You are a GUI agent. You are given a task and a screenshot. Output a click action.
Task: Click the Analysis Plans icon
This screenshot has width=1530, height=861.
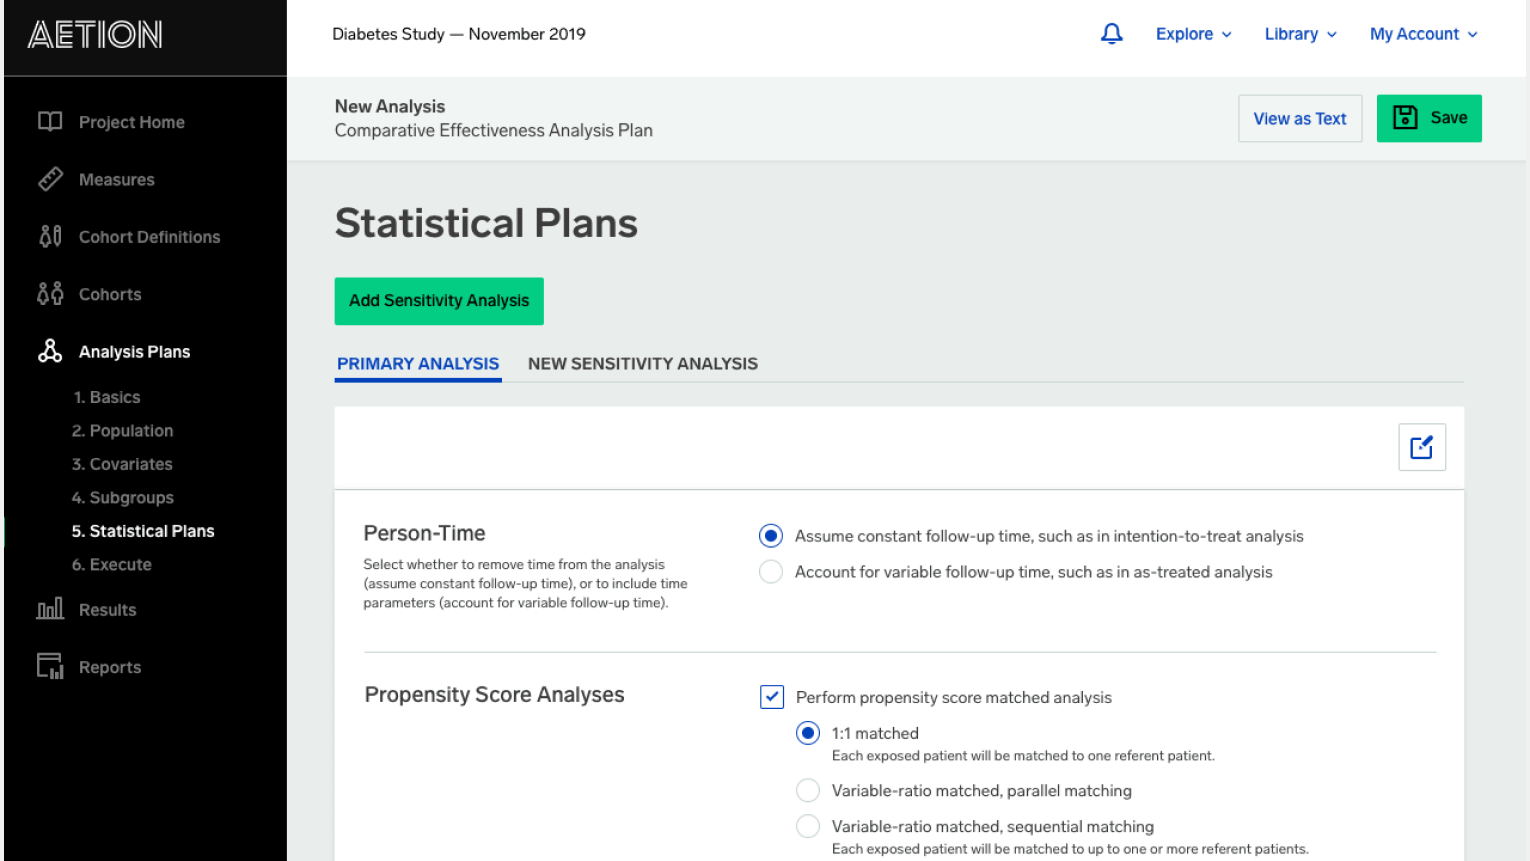coord(50,351)
